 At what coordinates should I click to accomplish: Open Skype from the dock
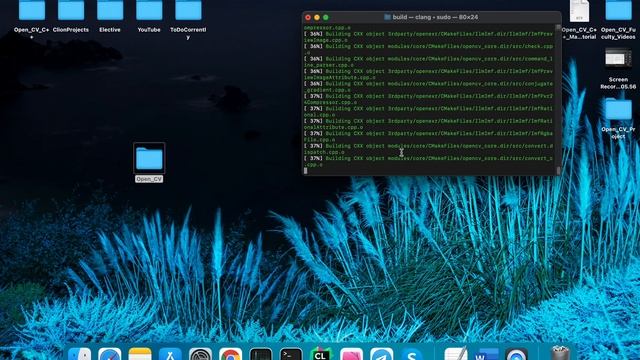click(411, 353)
